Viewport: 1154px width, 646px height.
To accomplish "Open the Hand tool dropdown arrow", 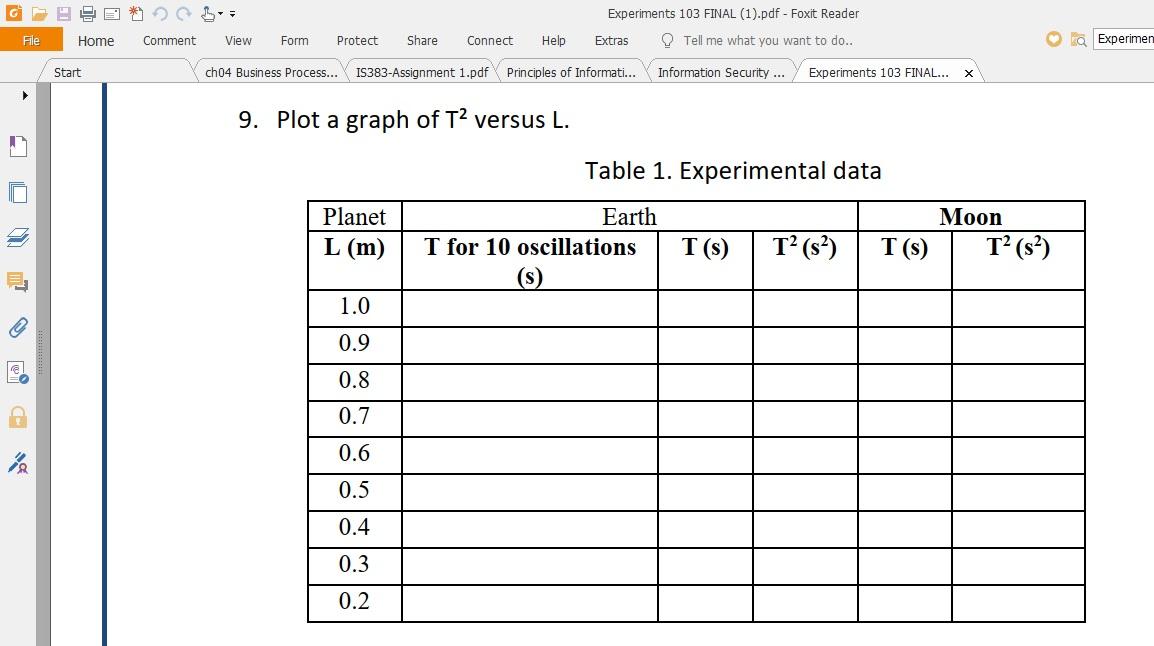I will point(220,14).
